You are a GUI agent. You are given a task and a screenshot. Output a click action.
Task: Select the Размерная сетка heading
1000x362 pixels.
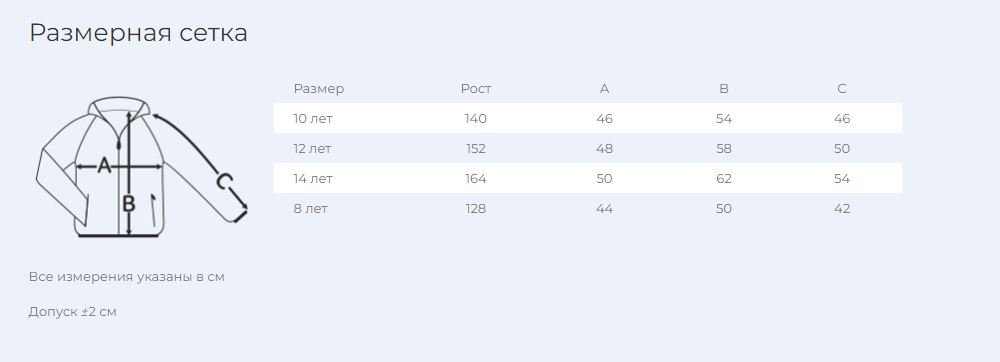click(138, 33)
